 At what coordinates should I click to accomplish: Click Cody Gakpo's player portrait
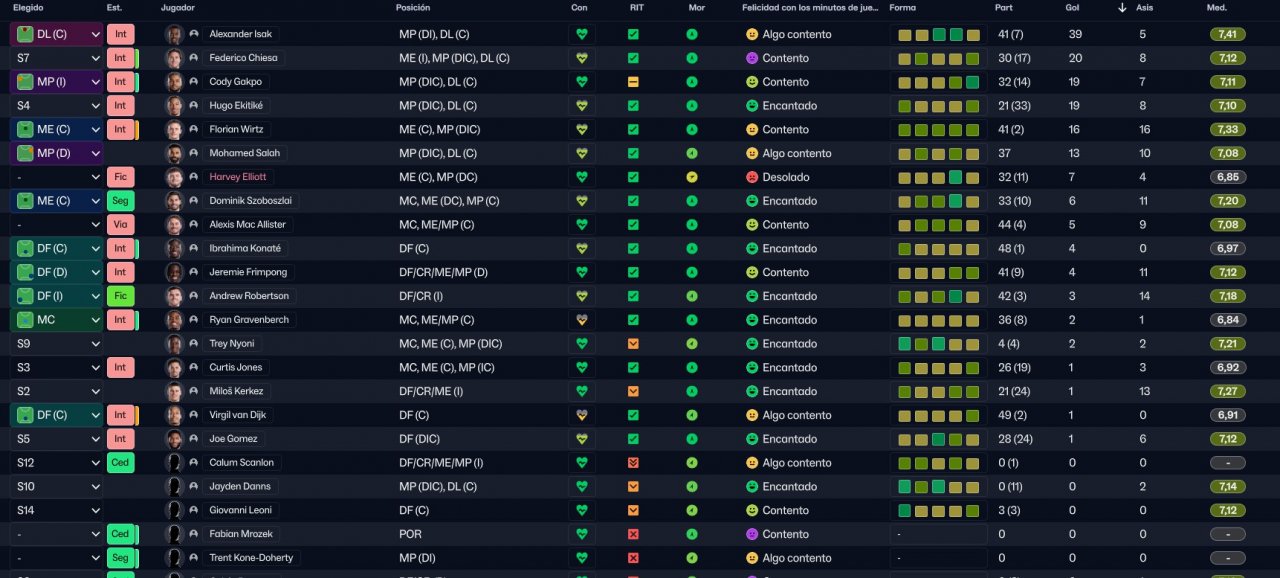[x=174, y=82]
